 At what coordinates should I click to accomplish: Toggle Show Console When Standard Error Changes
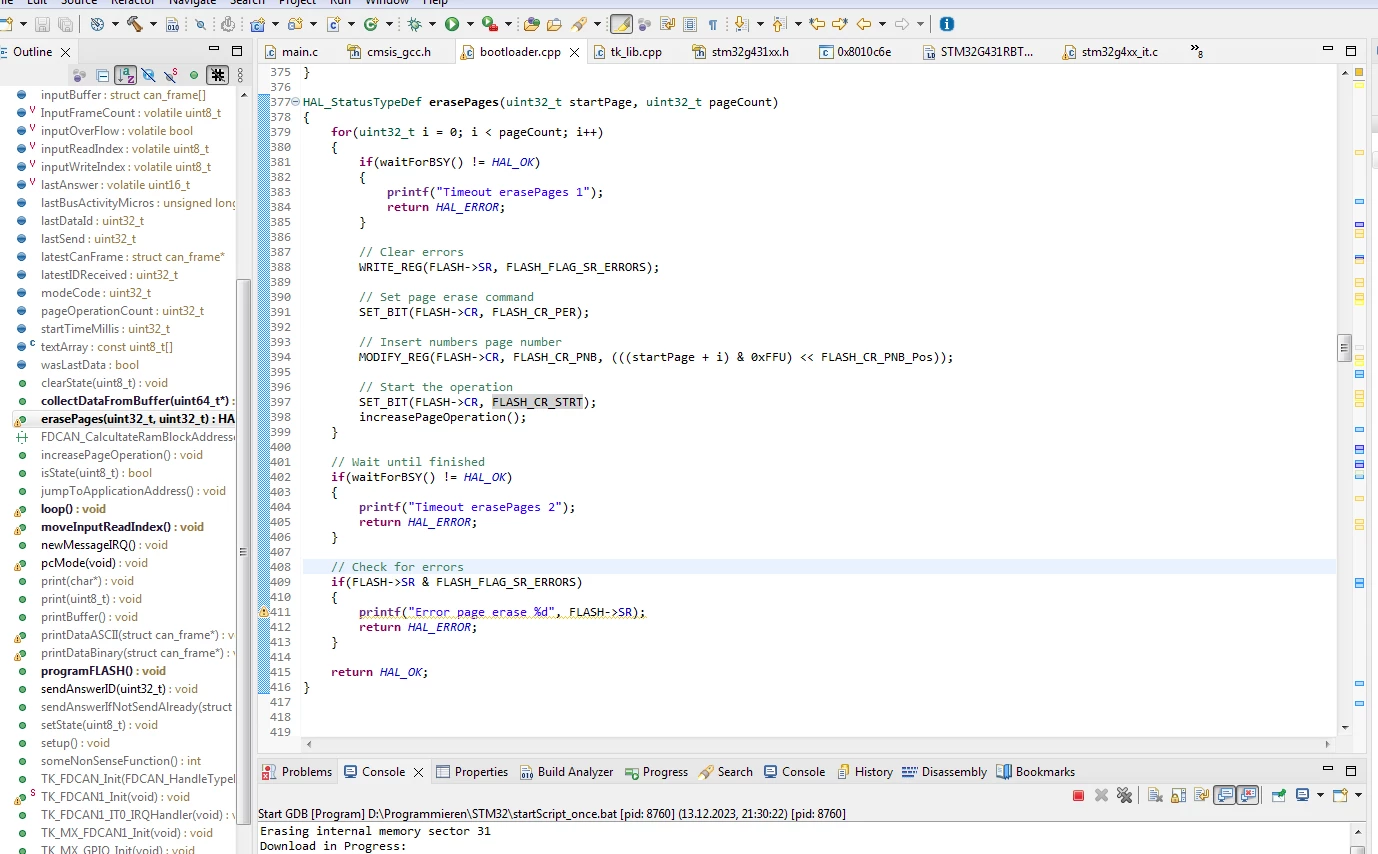(1247, 796)
